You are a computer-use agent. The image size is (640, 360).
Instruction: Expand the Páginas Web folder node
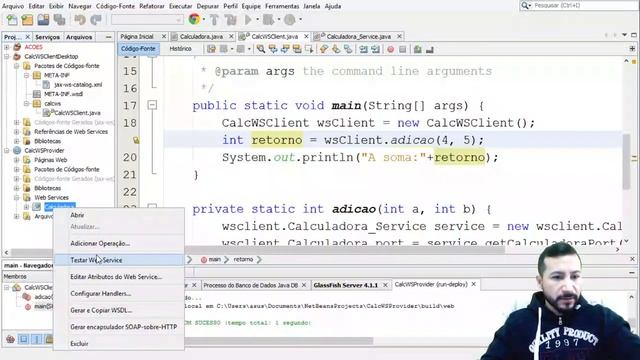17,160
